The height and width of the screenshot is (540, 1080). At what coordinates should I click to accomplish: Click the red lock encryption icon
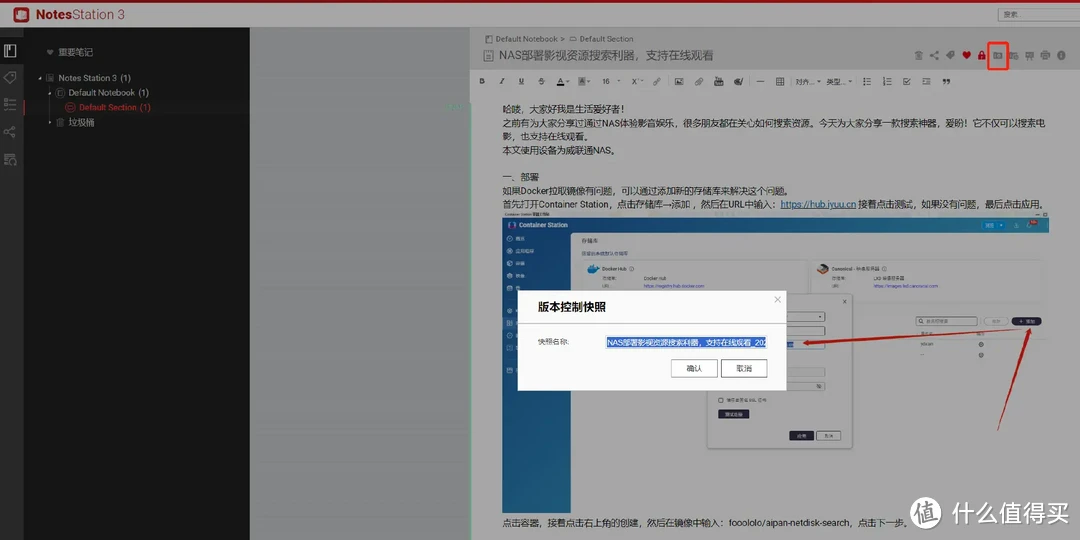[982, 55]
